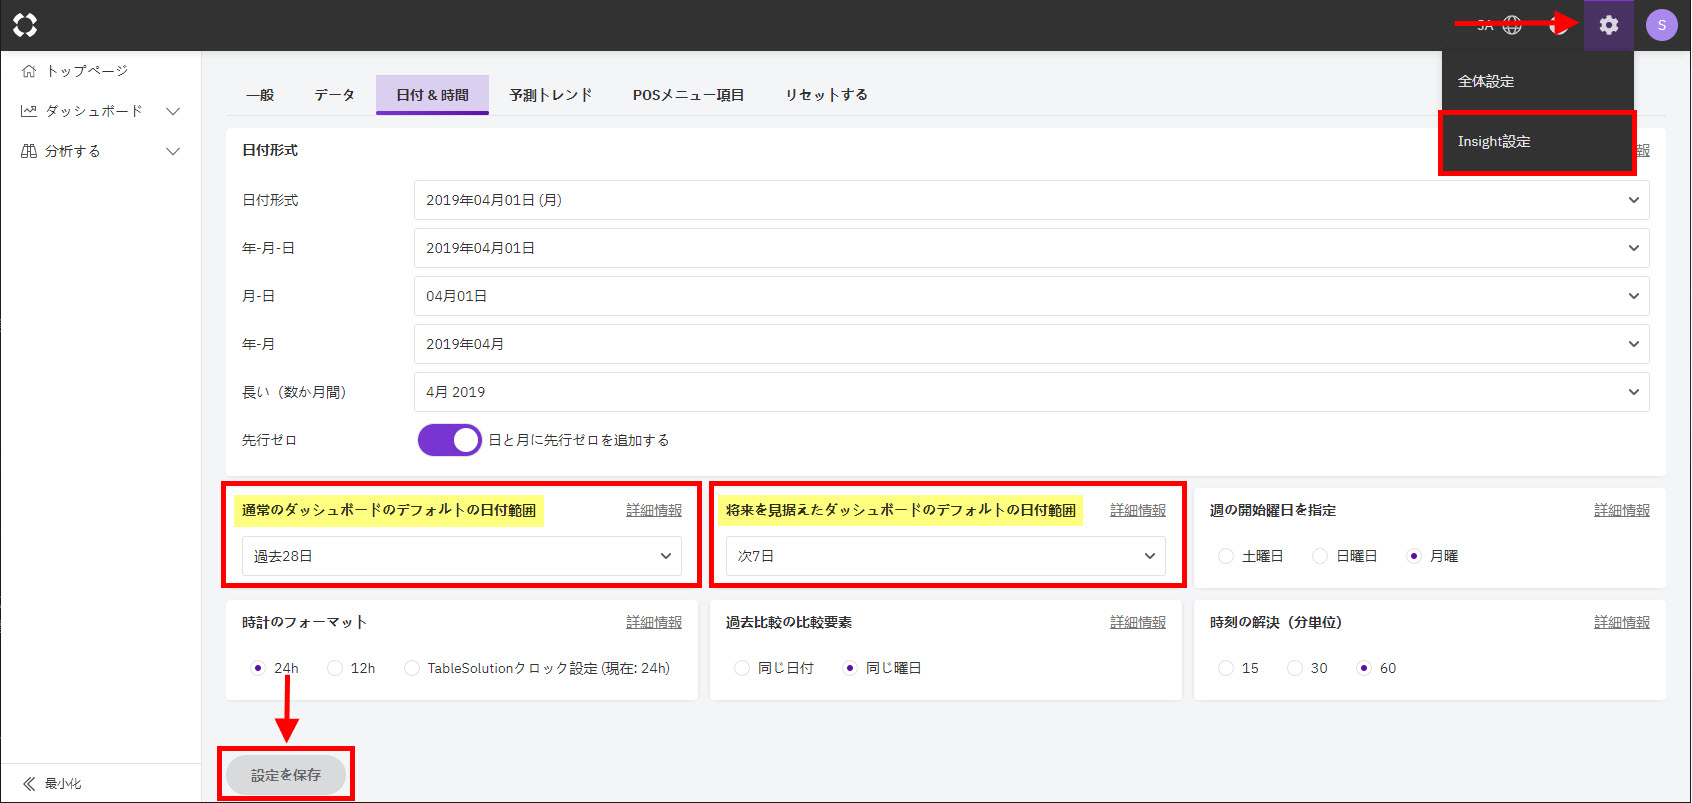Select 同じ日付 comparison option

[742, 668]
